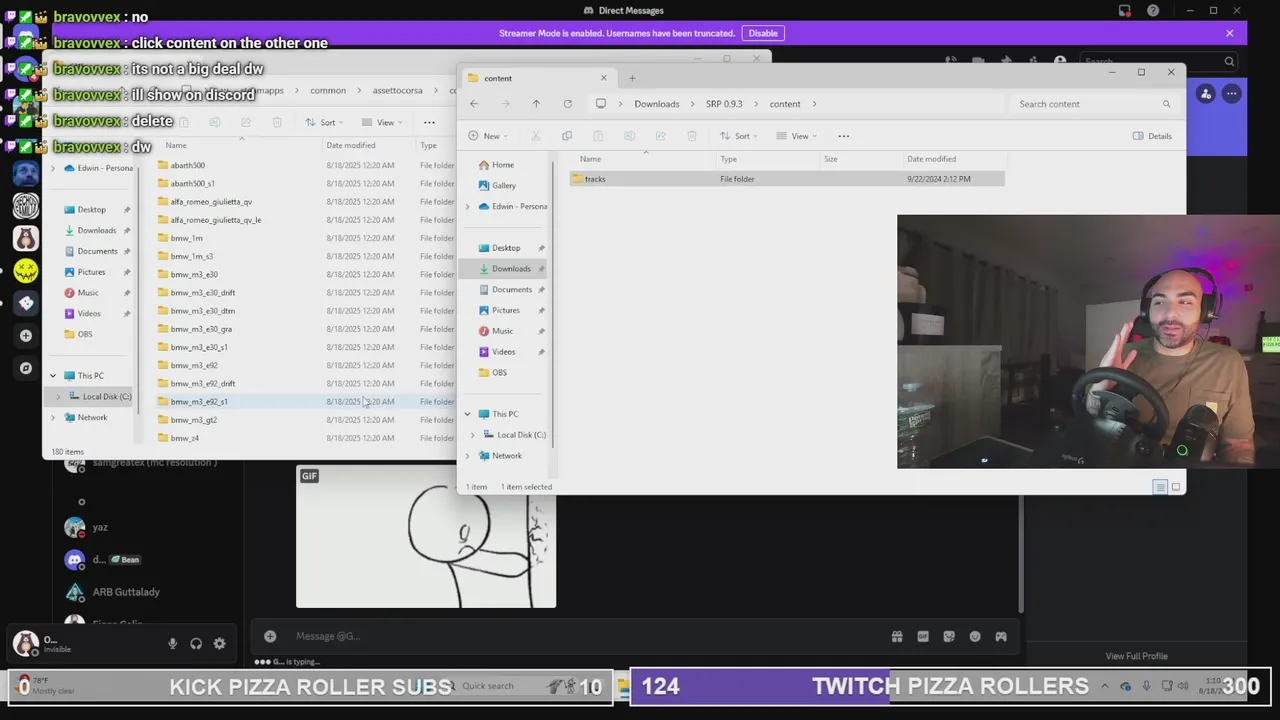Expand Network in content window sidebar
The height and width of the screenshot is (720, 1280).
point(467,456)
